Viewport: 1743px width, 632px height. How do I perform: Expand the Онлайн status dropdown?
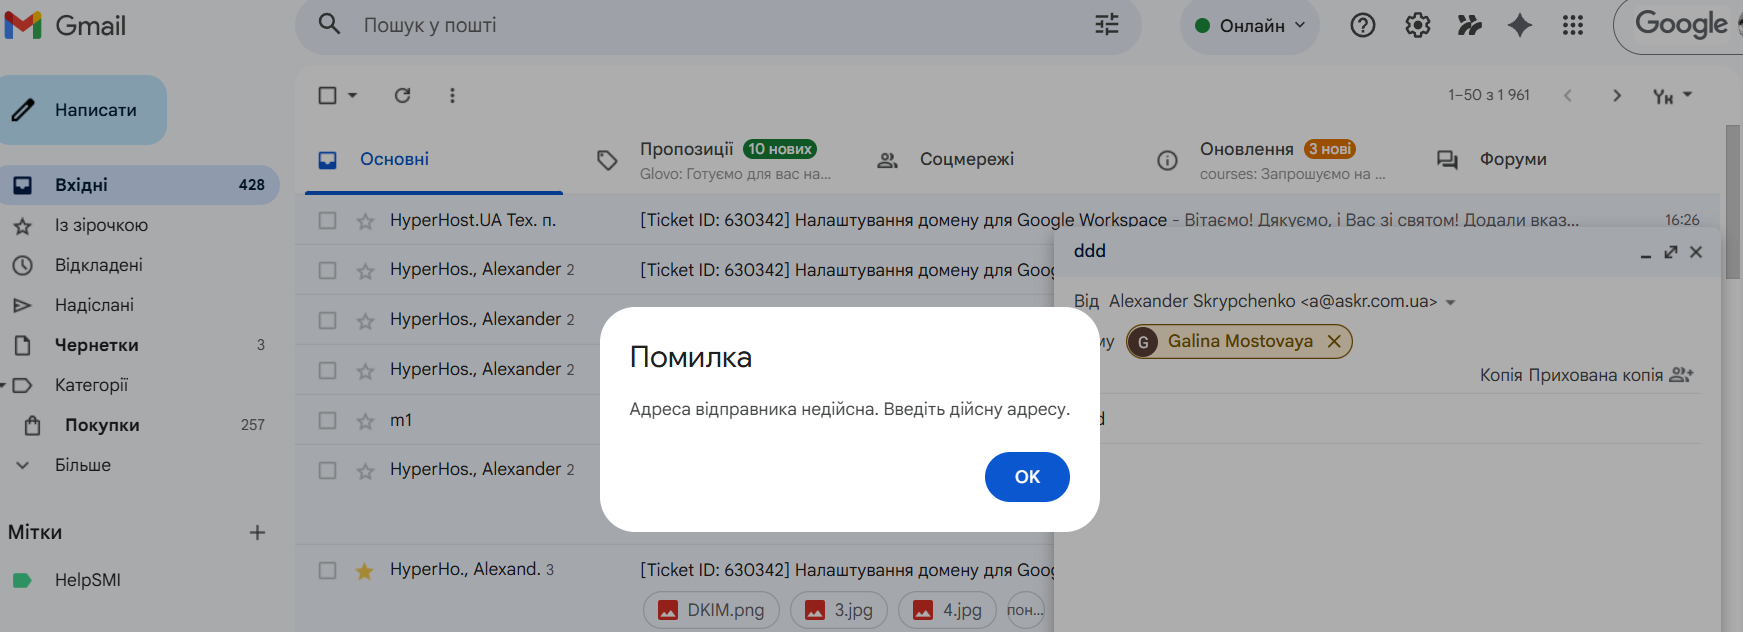click(1251, 25)
